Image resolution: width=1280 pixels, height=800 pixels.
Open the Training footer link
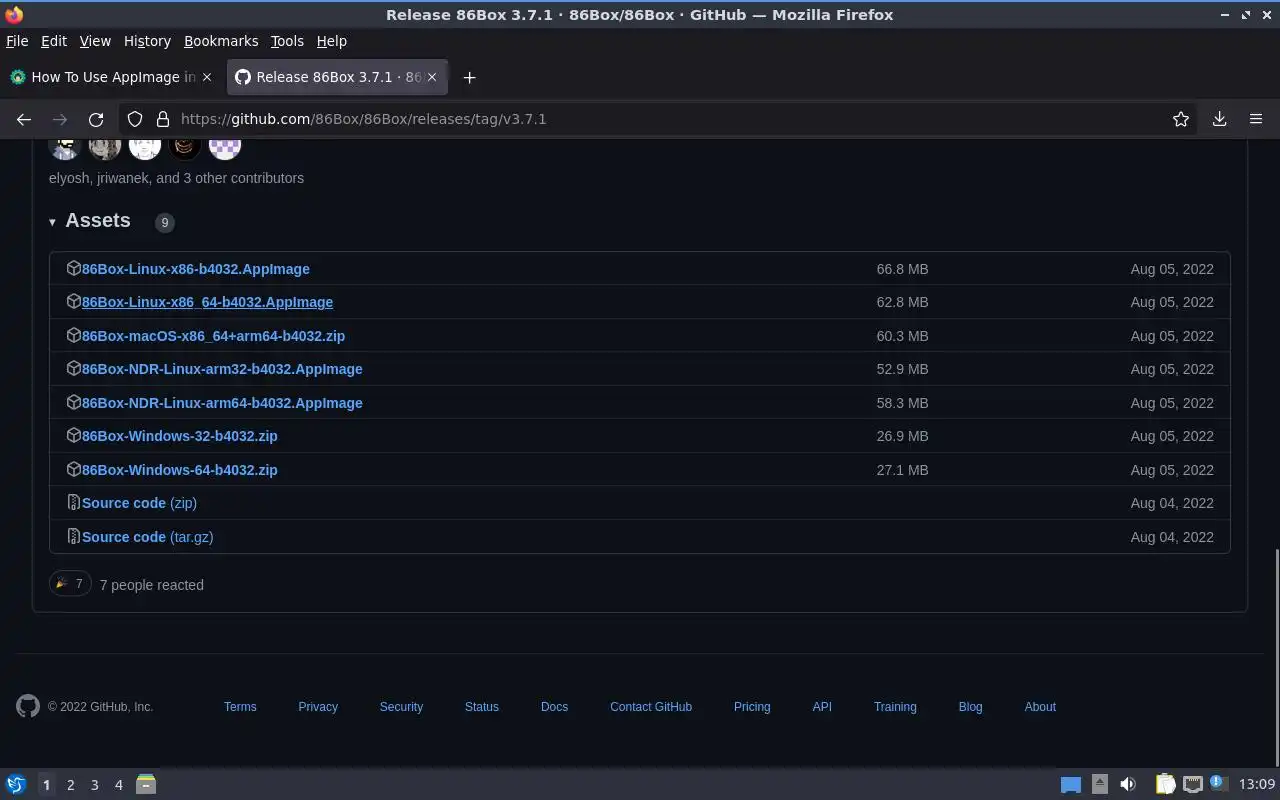click(895, 707)
